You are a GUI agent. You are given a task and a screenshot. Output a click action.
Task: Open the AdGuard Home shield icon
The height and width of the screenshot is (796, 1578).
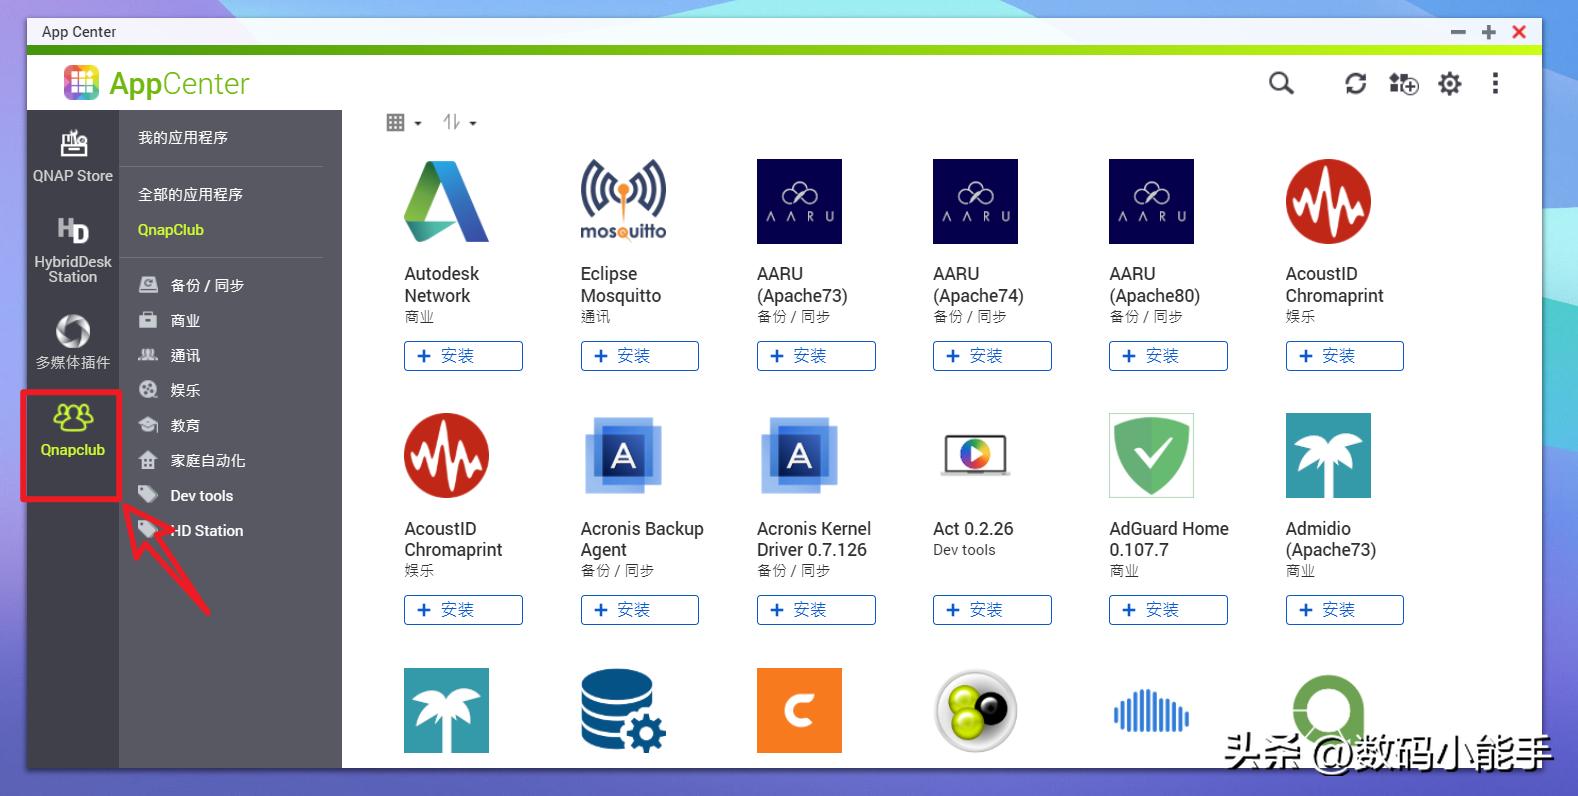(x=1151, y=456)
